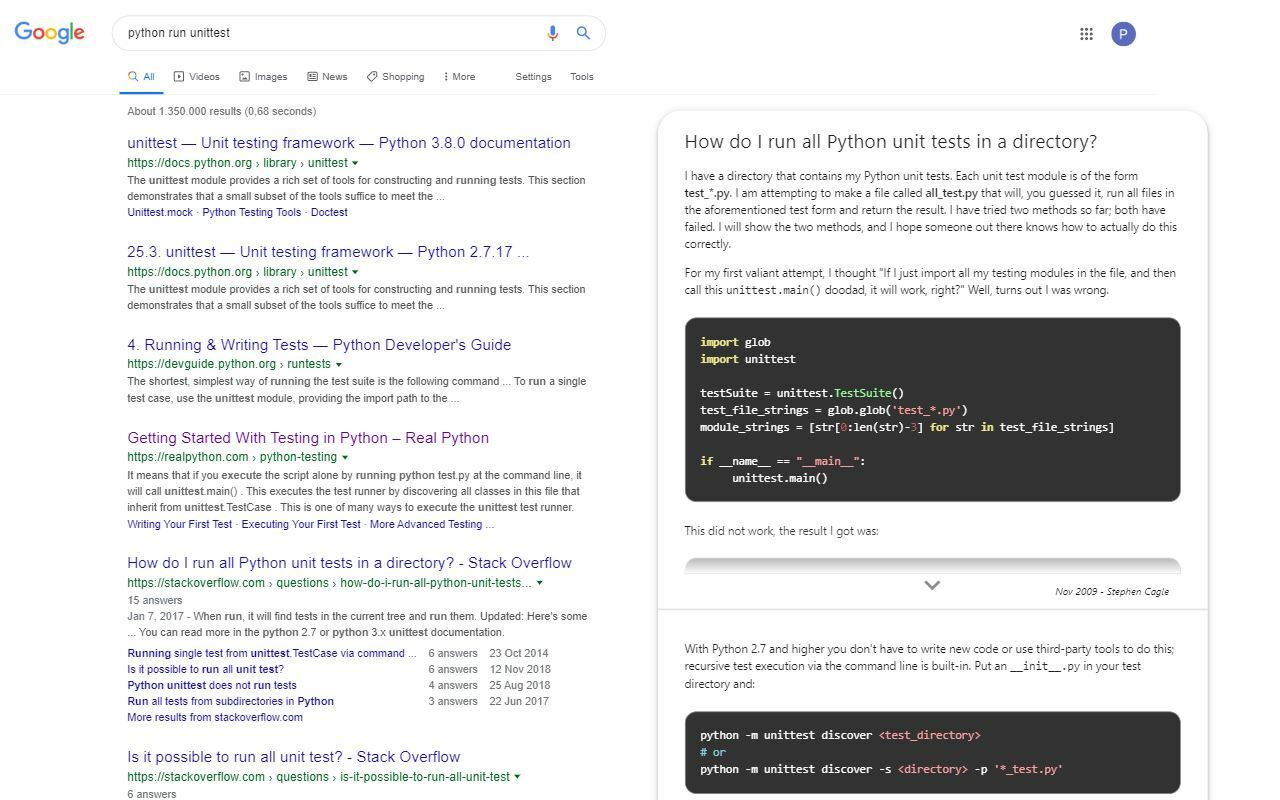The height and width of the screenshot is (800, 1280).
Task: Click the code line unittest.main()
Action: (x=780, y=478)
